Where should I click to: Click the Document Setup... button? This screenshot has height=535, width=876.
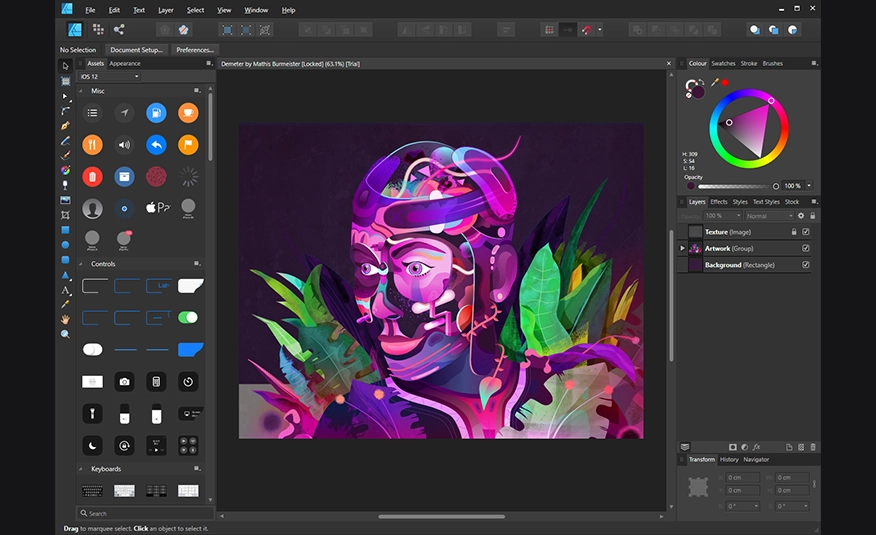tap(136, 50)
